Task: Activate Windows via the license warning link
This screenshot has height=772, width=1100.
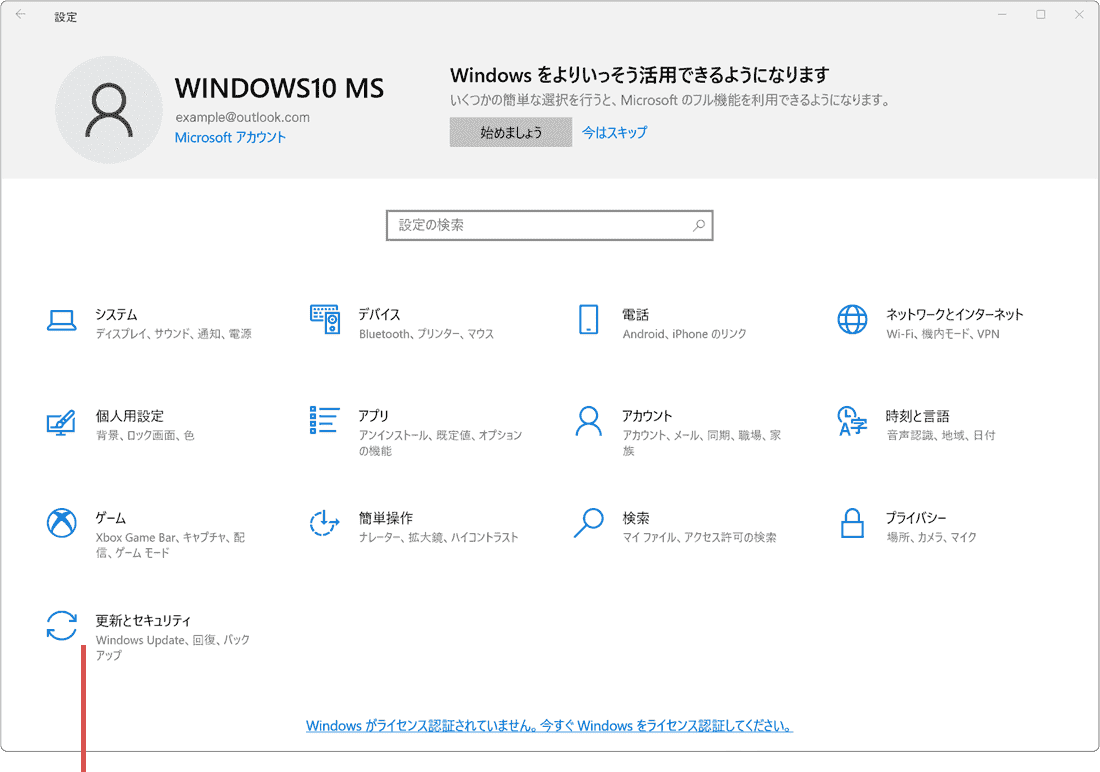Action: (550, 725)
